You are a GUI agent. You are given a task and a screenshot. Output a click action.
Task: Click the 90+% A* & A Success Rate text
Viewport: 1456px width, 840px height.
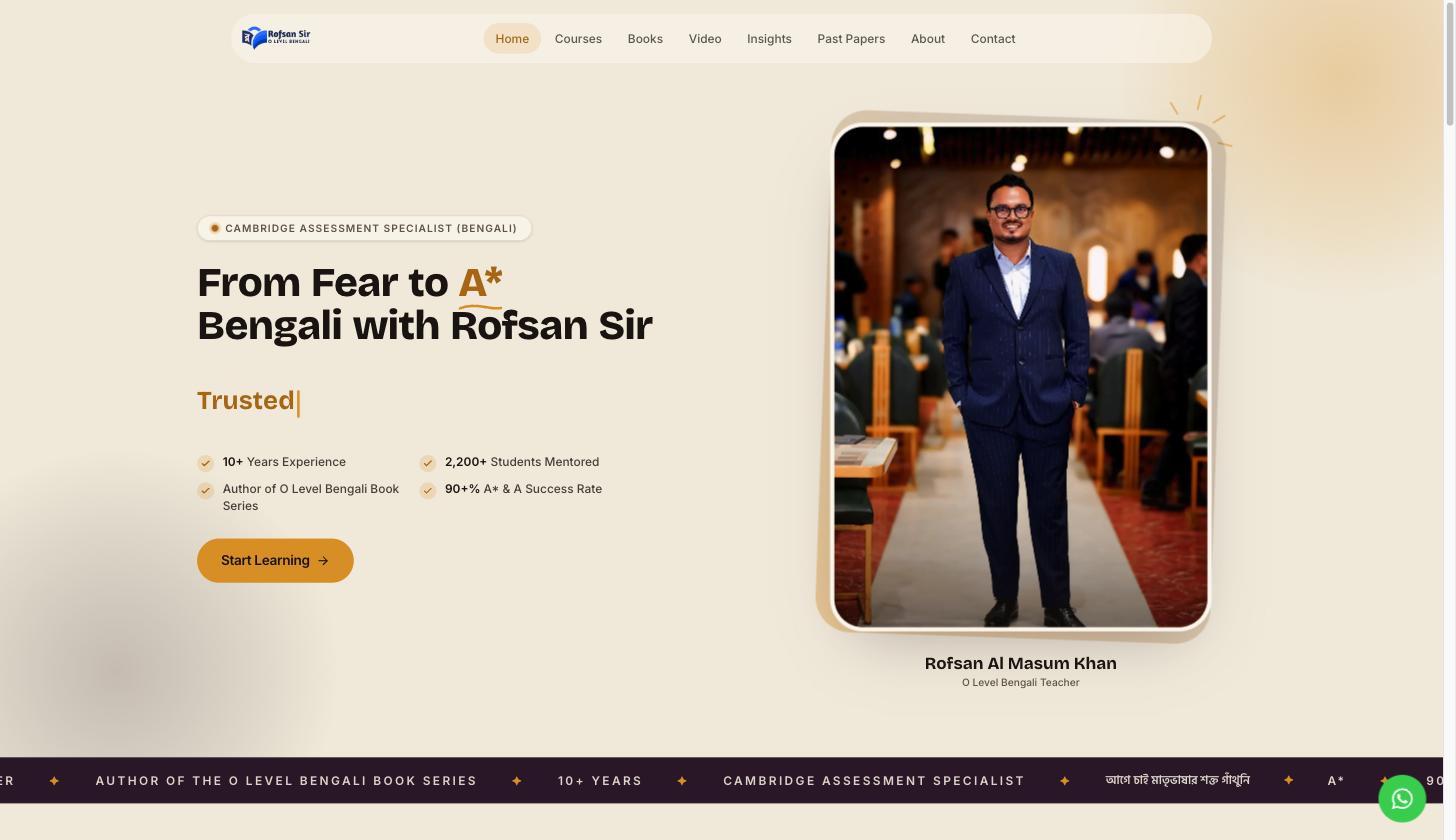pos(523,489)
